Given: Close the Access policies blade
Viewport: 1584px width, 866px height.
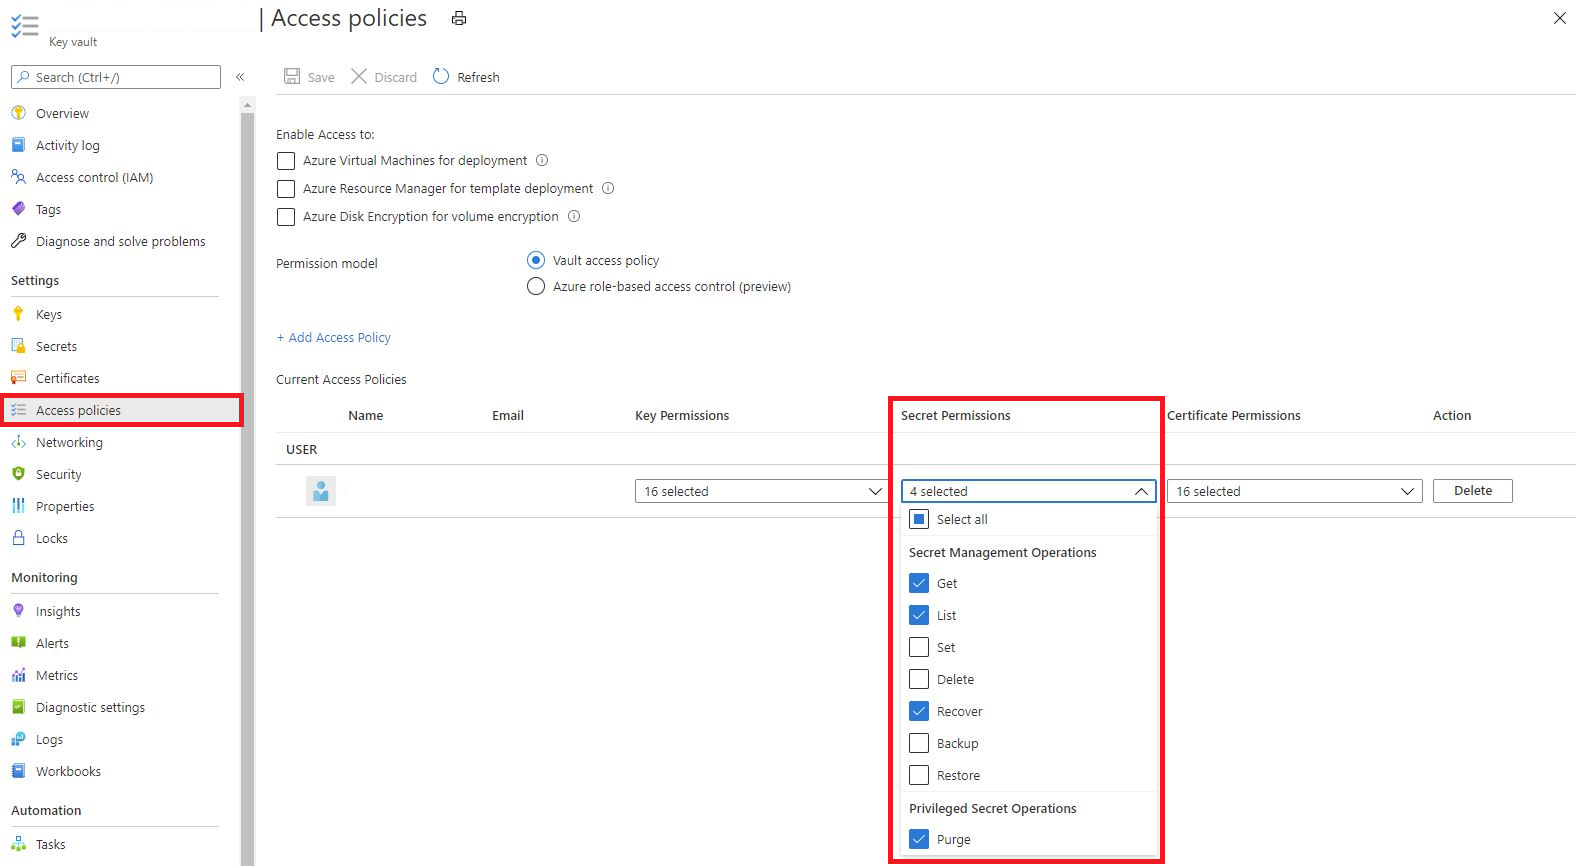Looking at the screenshot, I should tap(1560, 18).
